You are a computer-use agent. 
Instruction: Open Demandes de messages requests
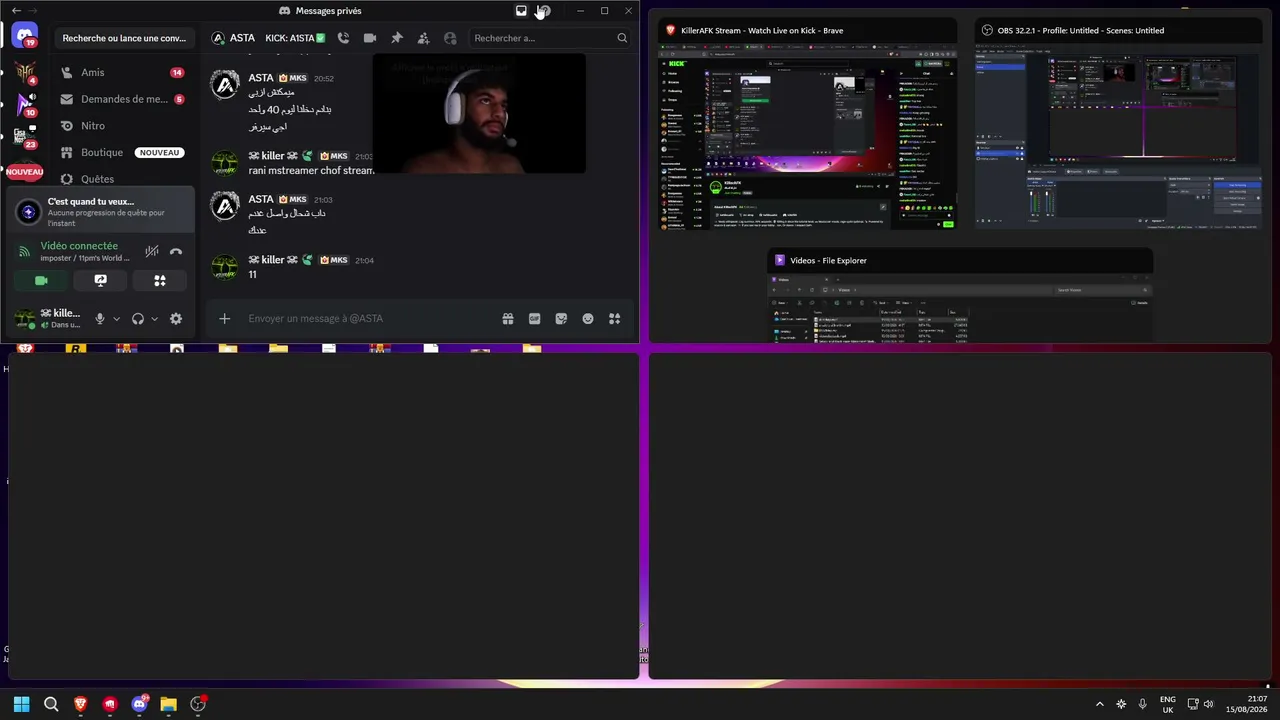coord(122,99)
